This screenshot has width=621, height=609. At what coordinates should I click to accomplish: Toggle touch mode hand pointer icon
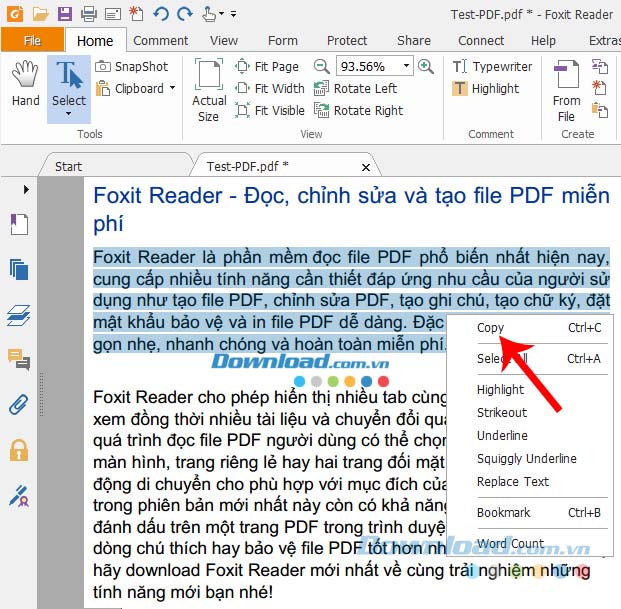209,14
